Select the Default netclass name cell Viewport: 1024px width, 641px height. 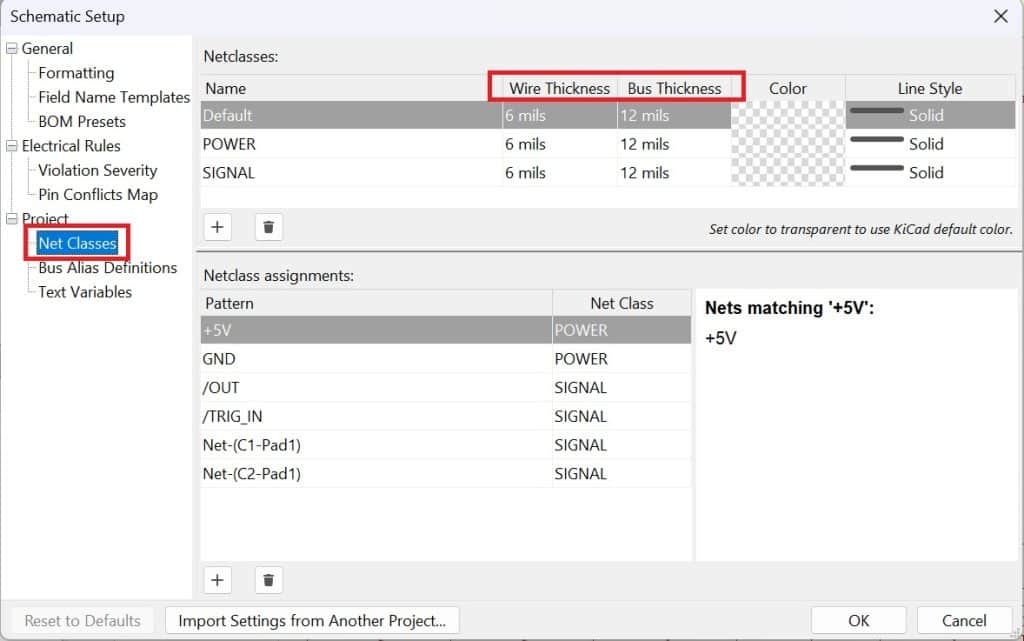351,115
